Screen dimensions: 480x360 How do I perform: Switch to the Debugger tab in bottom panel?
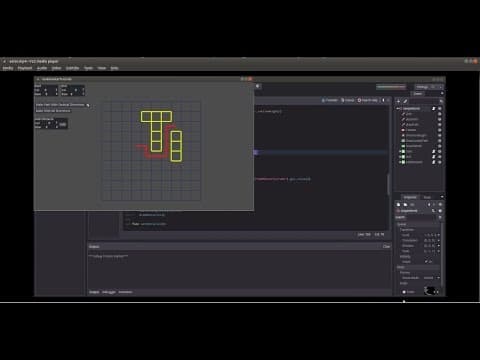(x=109, y=292)
